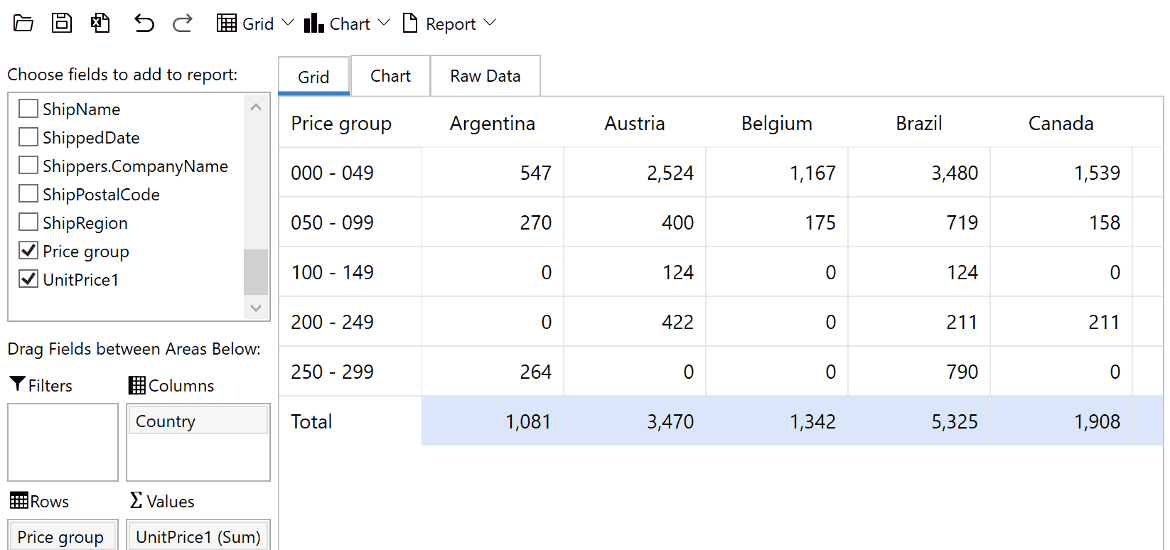Select UnitPrice1 (Sum) in Values area

(x=197, y=537)
